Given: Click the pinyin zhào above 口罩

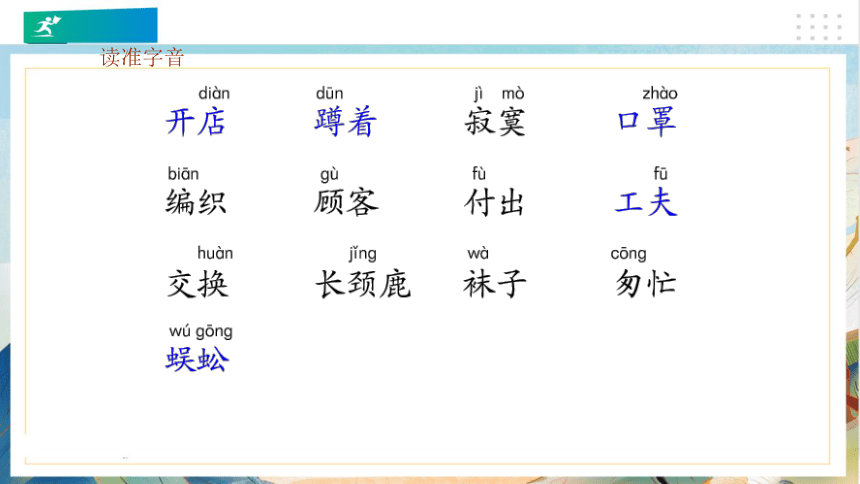Looking at the screenshot, I should 660,94.
